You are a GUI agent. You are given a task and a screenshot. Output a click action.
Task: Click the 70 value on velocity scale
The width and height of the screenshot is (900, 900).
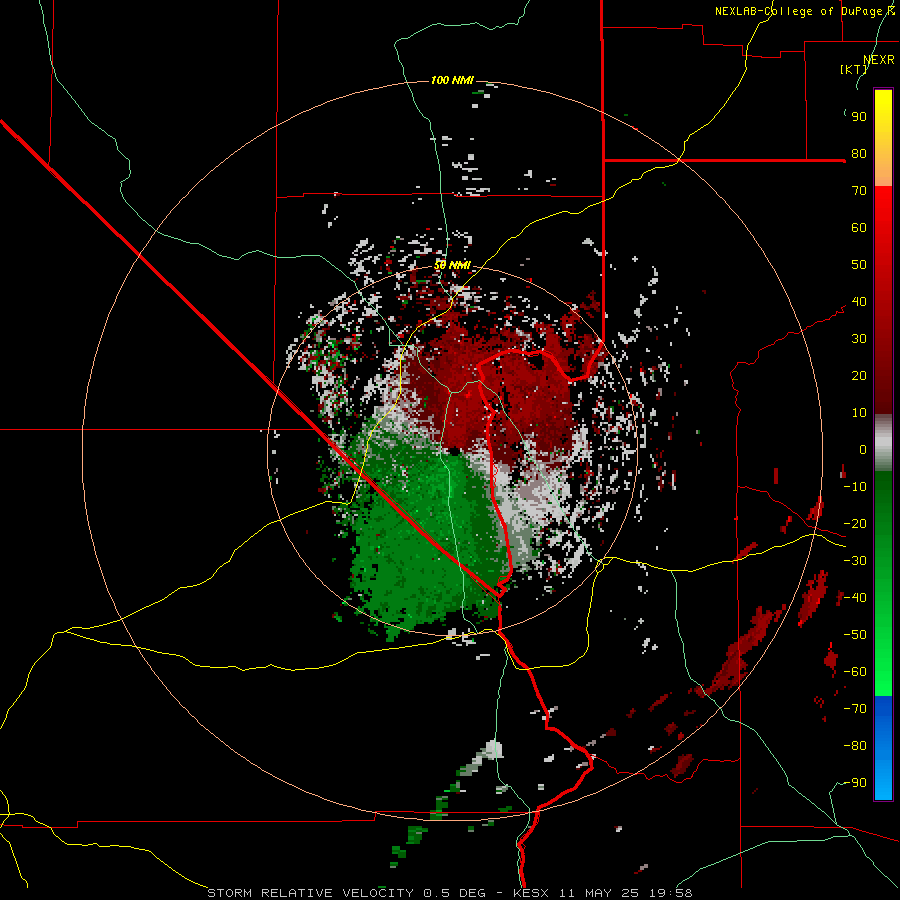click(x=859, y=191)
